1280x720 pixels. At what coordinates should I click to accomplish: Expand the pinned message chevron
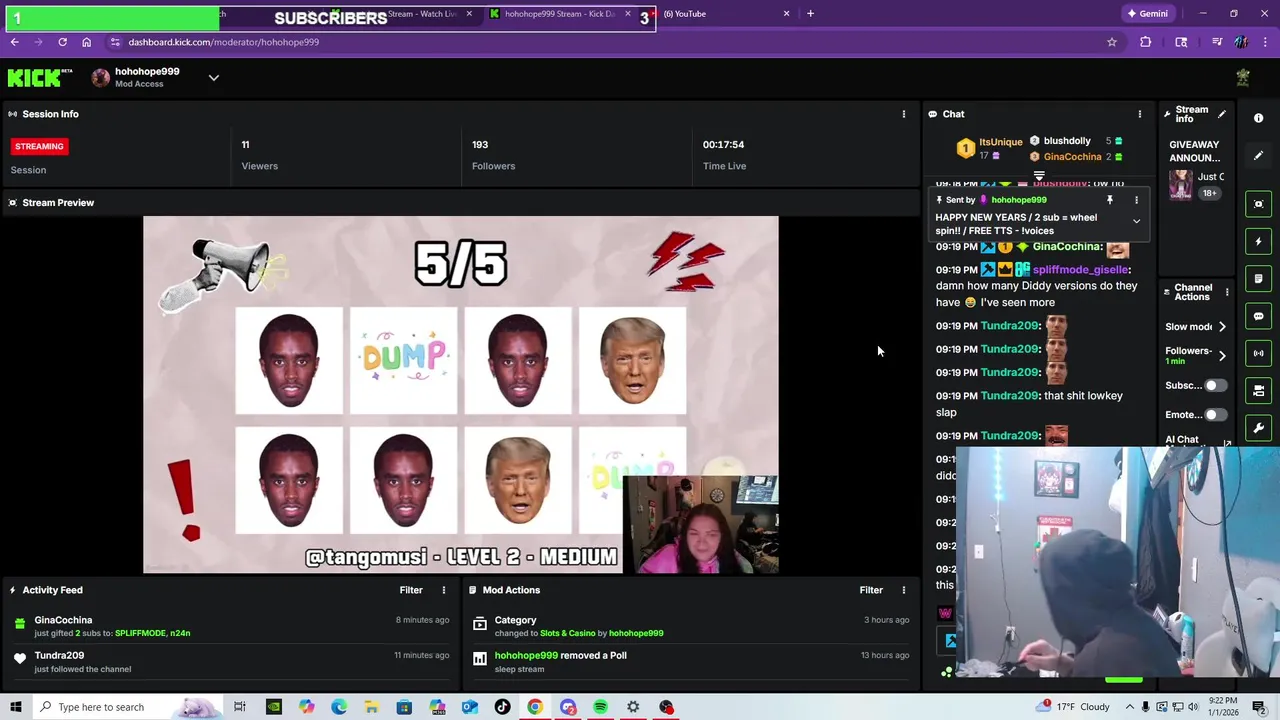click(1136, 221)
